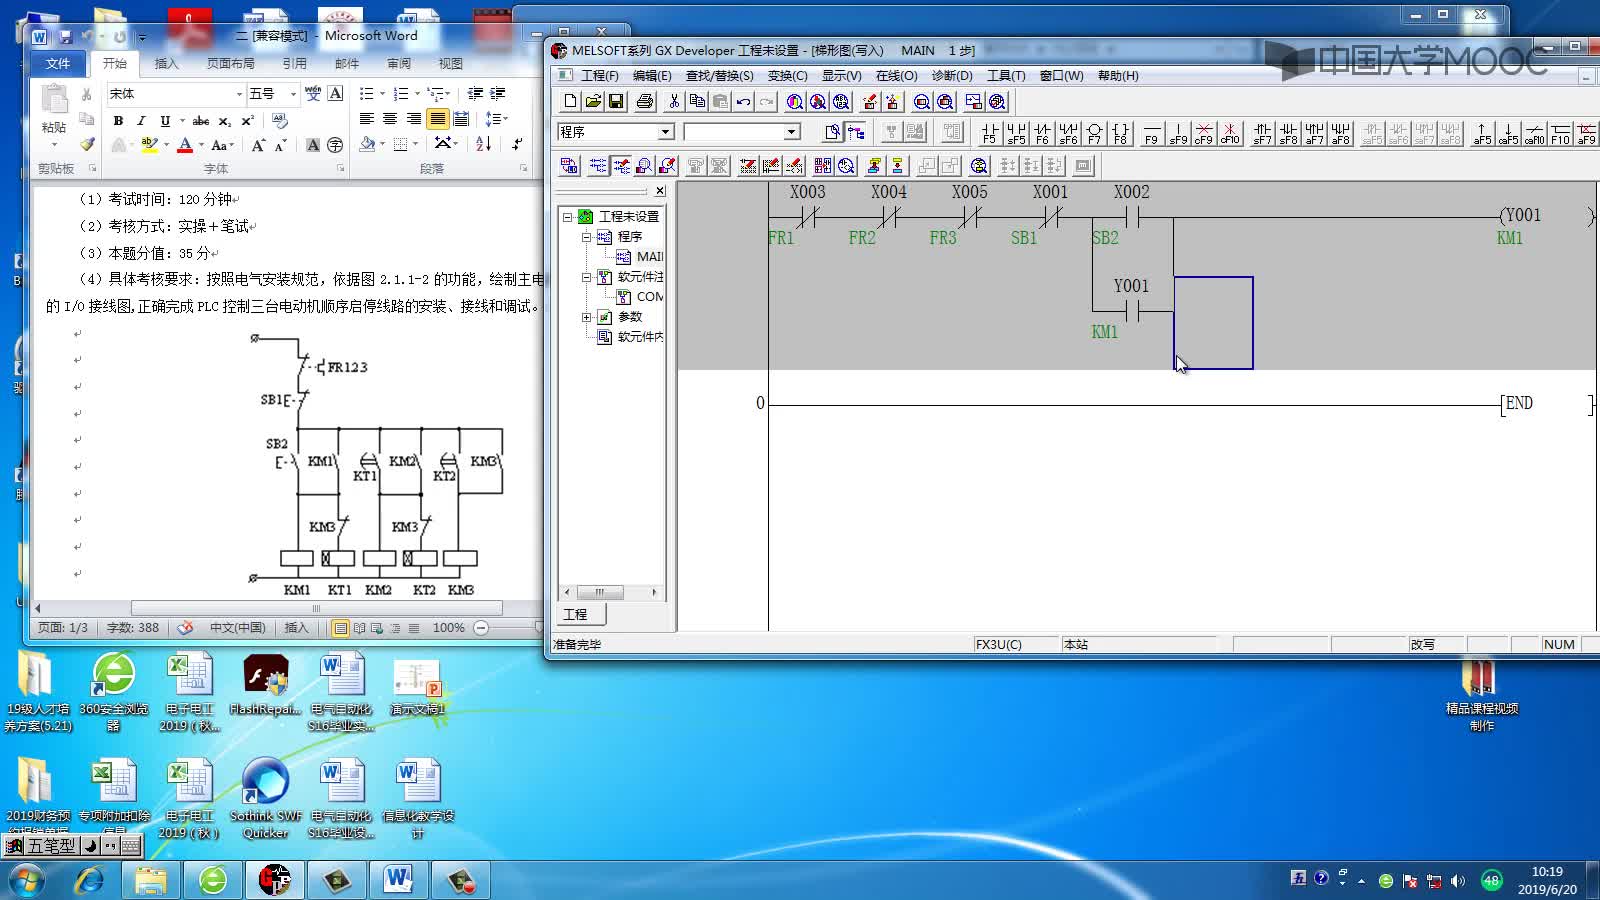
Task: Open the 程序 dropdown in GX Developer
Action: point(666,132)
